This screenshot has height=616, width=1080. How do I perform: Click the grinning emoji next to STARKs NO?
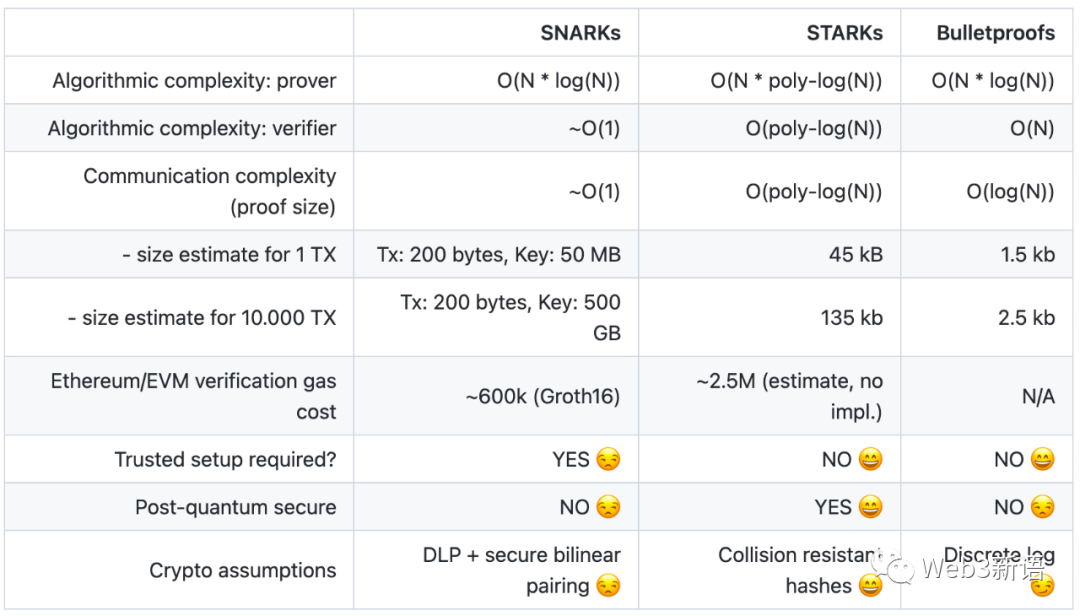(x=871, y=460)
